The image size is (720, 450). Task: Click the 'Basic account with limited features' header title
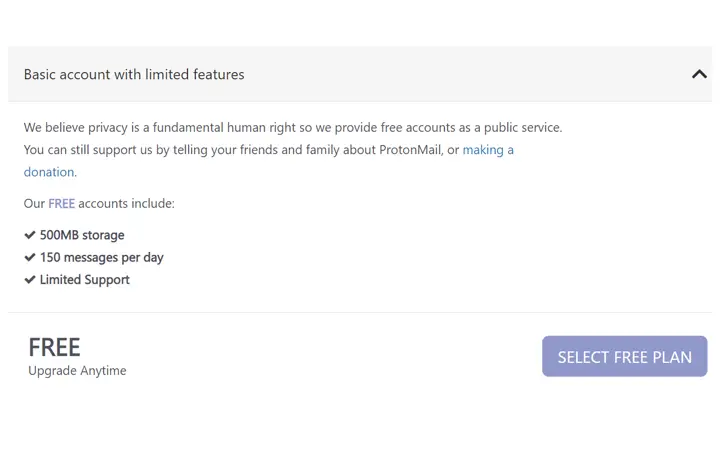134,74
